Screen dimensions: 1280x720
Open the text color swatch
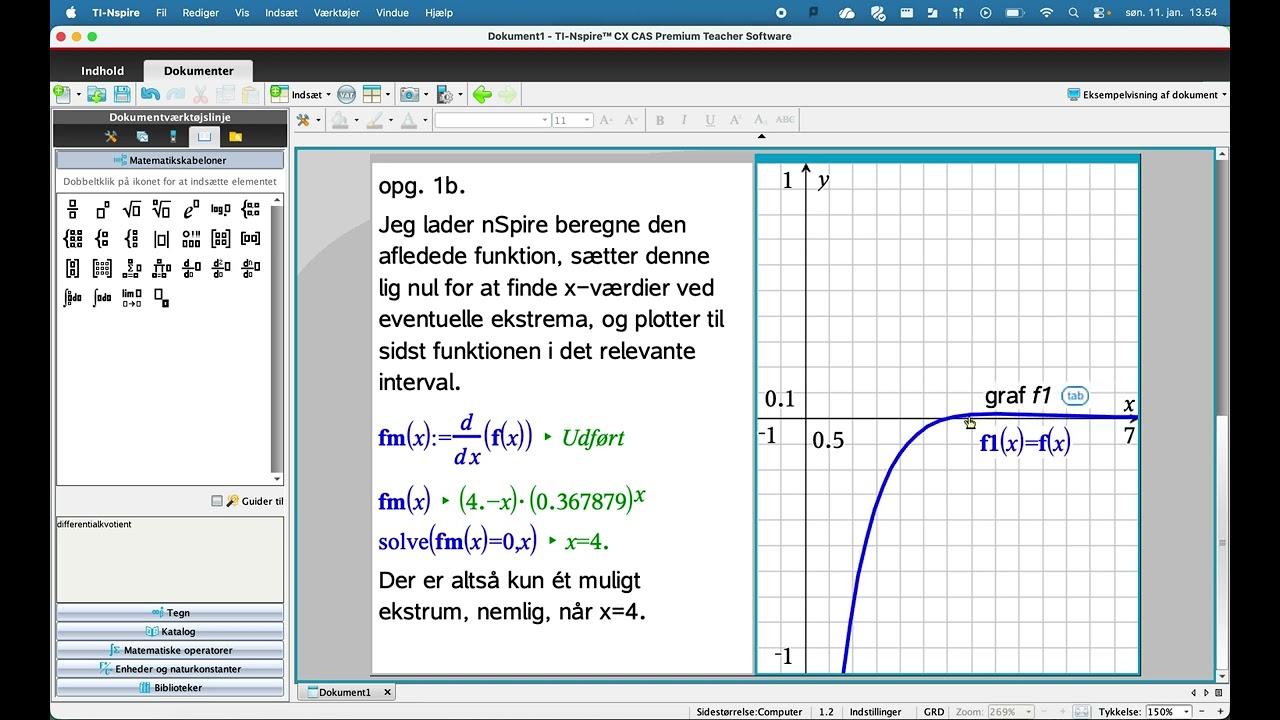point(408,120)
